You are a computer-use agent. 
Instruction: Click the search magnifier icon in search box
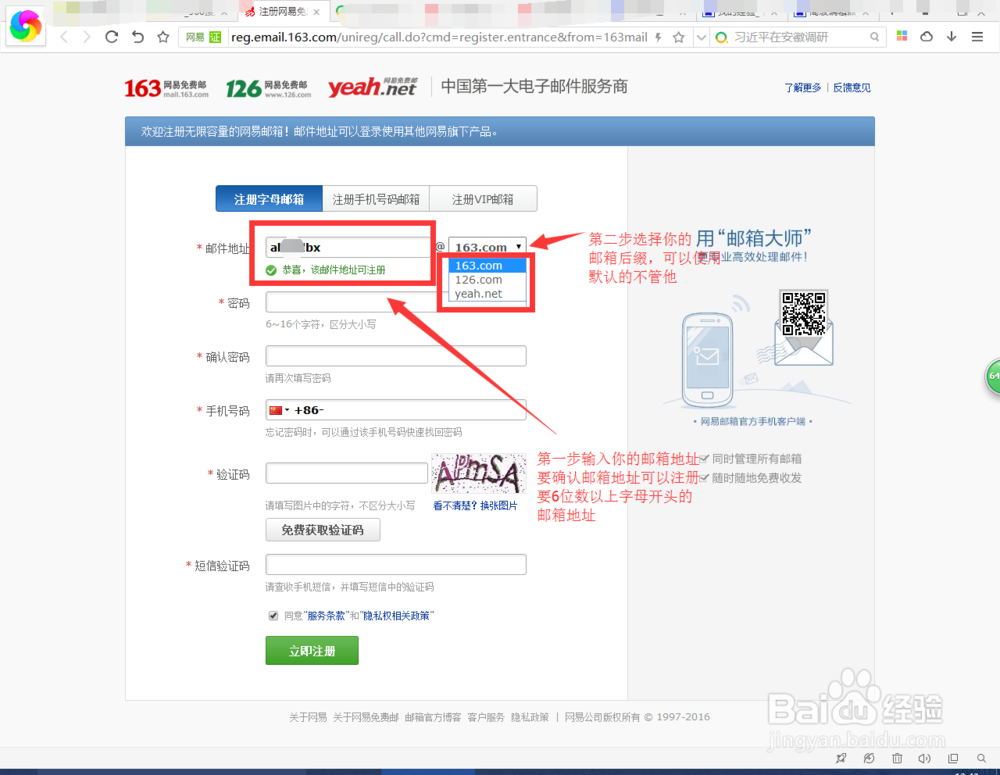pos(874,37)
